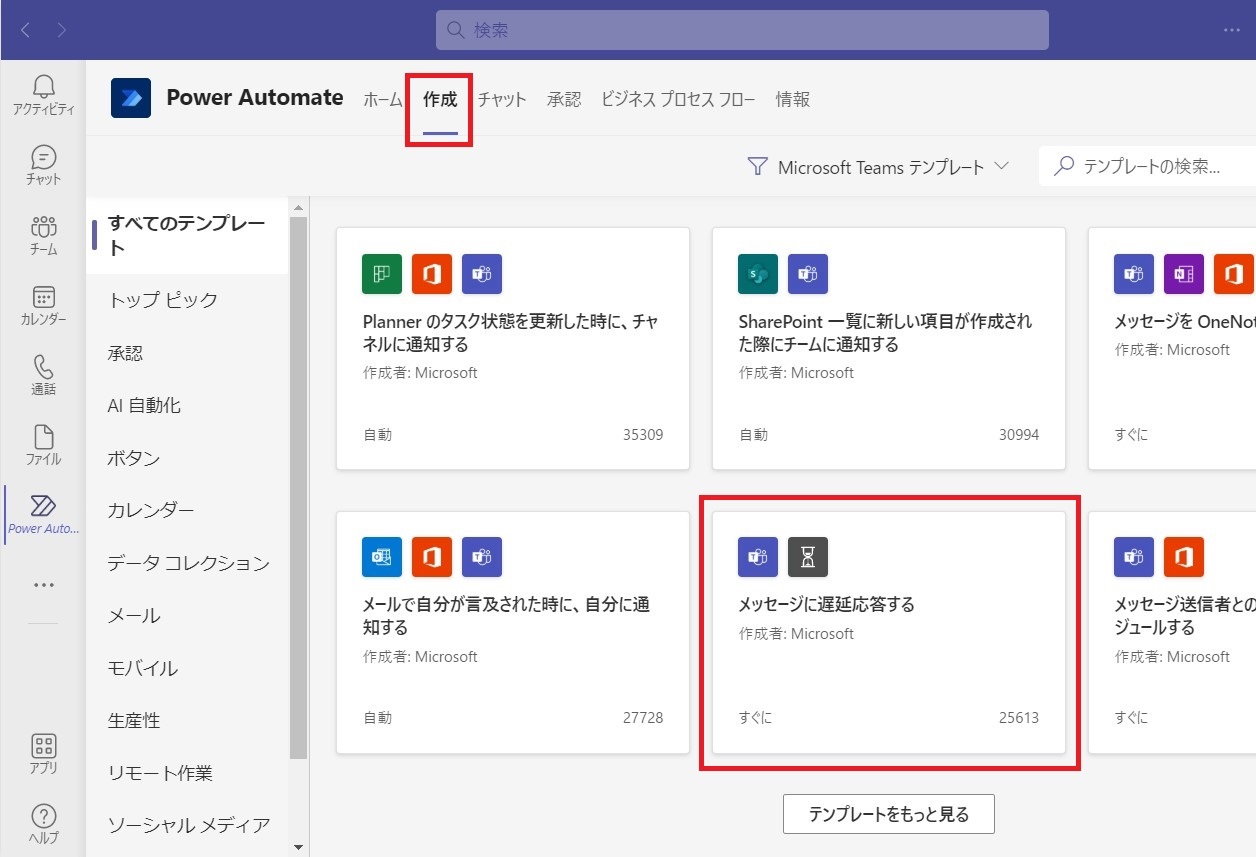Show more apps via rail ellipsis
This screenshot has height=857, width=1256.
(43, 585)
